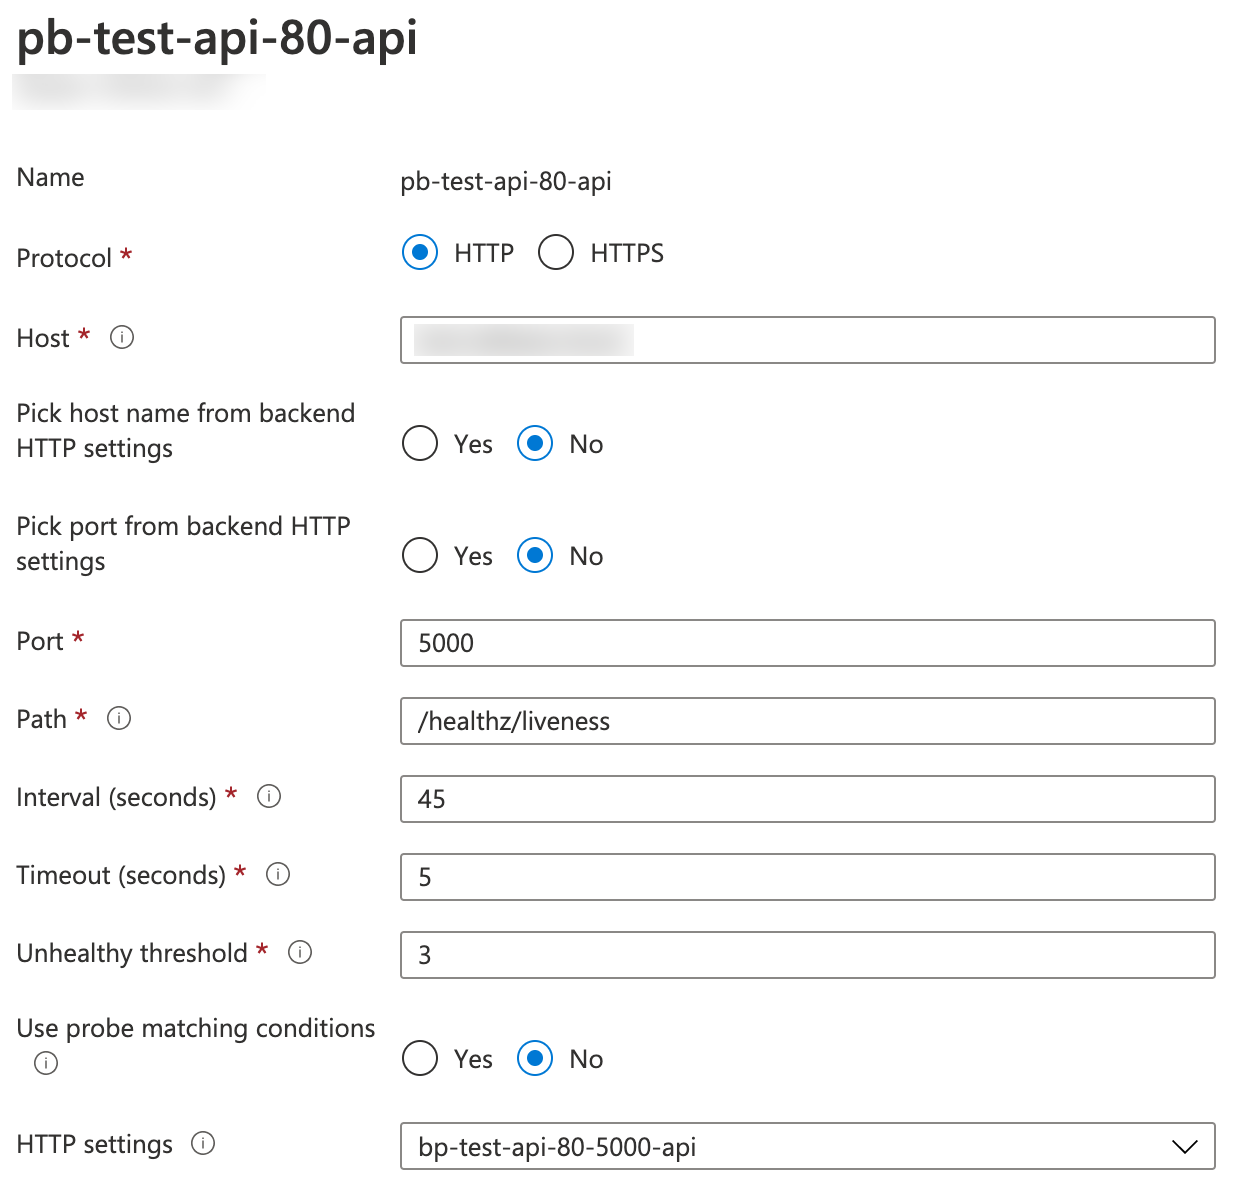The image size is (1252, 1190).
Task: Click the Unhealthy threshold info icon
Action: coord(300,952)
